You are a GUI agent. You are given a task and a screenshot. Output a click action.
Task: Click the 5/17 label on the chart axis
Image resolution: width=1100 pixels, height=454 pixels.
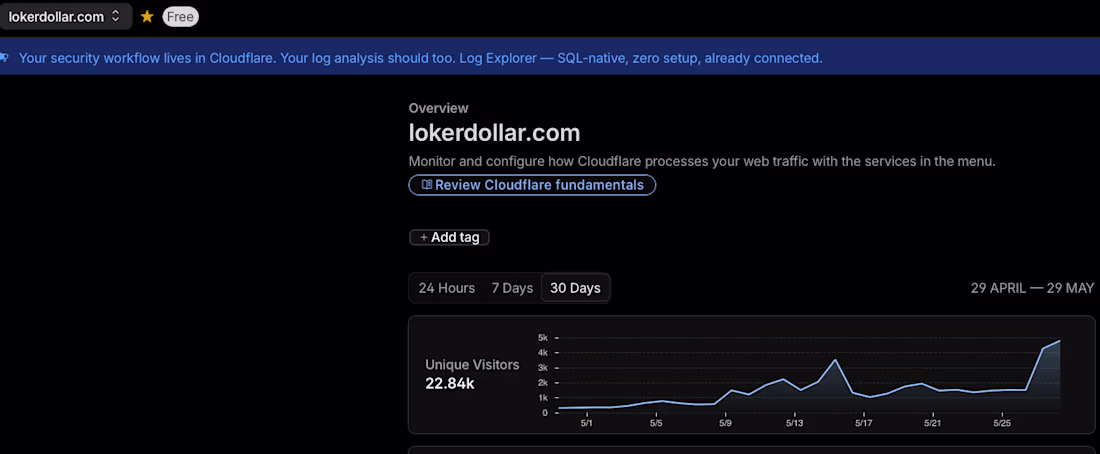[864, 424]
